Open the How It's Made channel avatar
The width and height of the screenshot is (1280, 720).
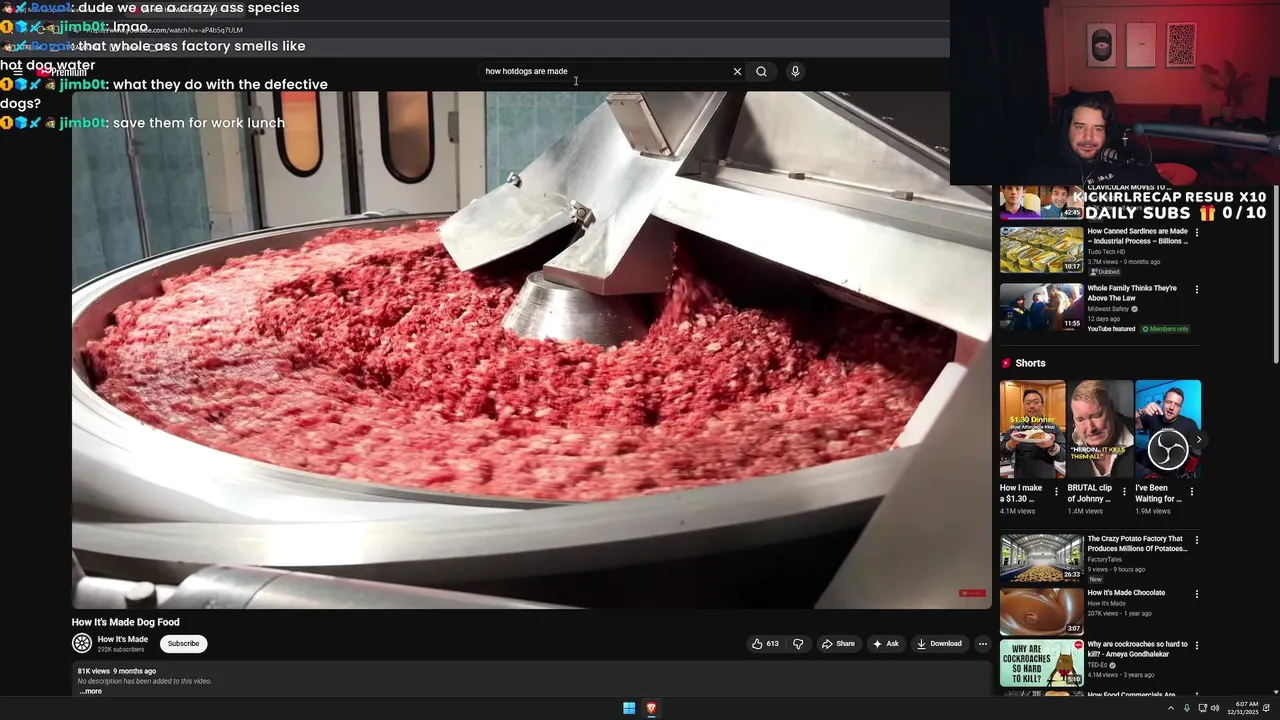pos(82,644)
